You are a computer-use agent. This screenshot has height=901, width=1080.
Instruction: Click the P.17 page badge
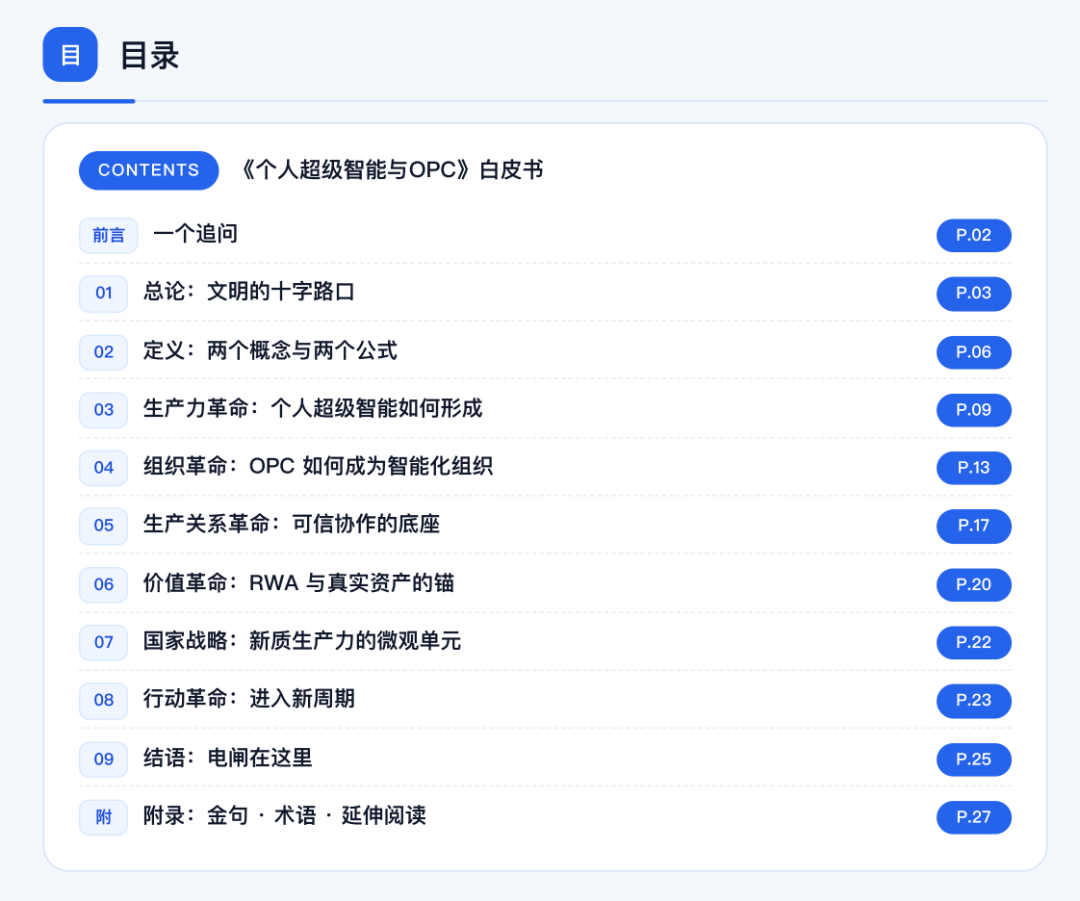(974, 526)
